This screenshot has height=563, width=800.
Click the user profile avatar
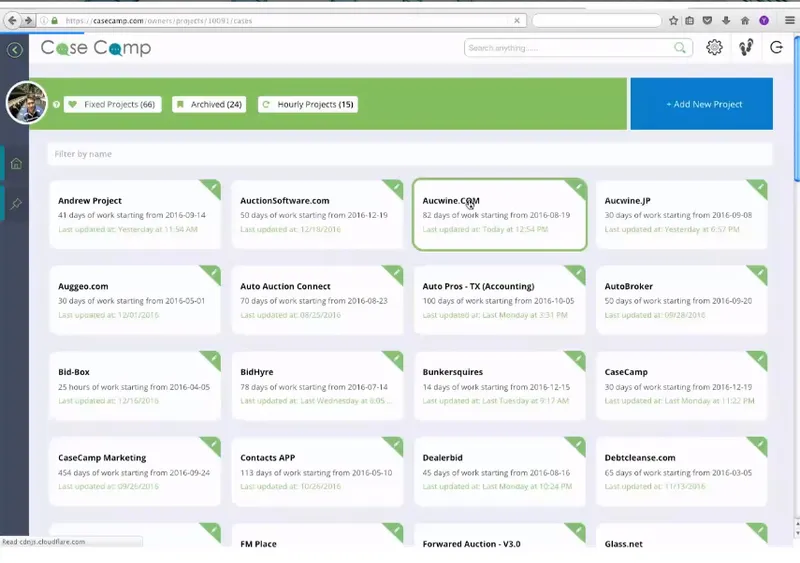(27, 102)
